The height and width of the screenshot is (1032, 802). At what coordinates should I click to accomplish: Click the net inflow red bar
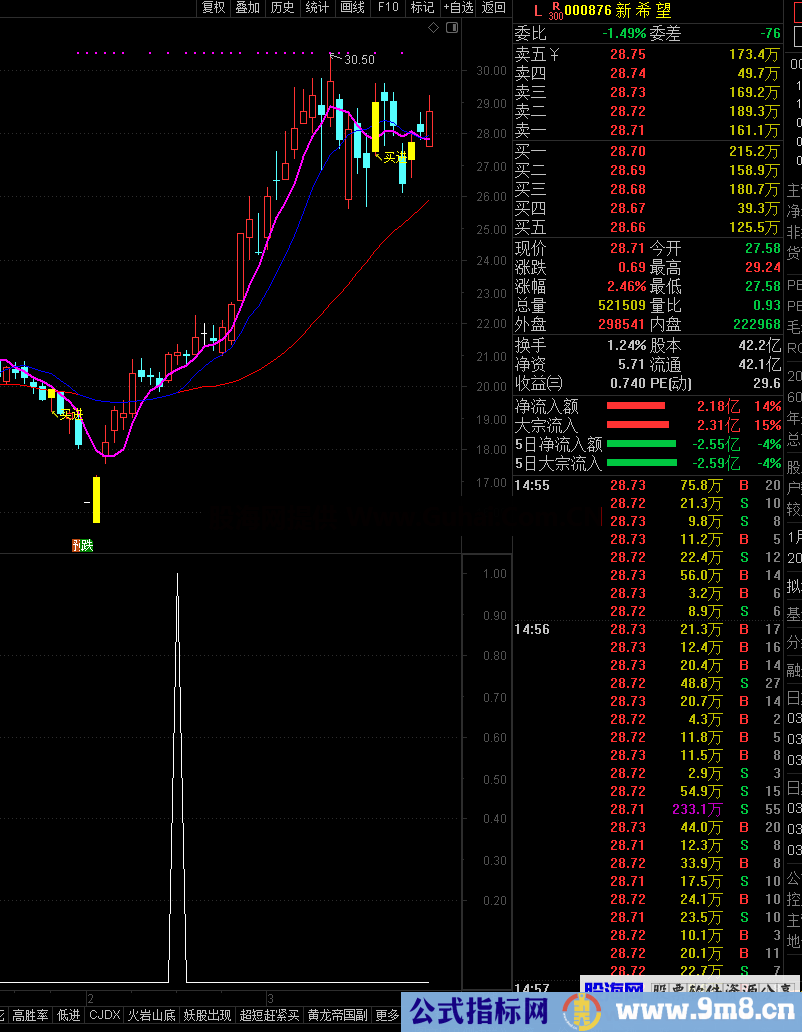pyautogui.click(x=635, y=406)
